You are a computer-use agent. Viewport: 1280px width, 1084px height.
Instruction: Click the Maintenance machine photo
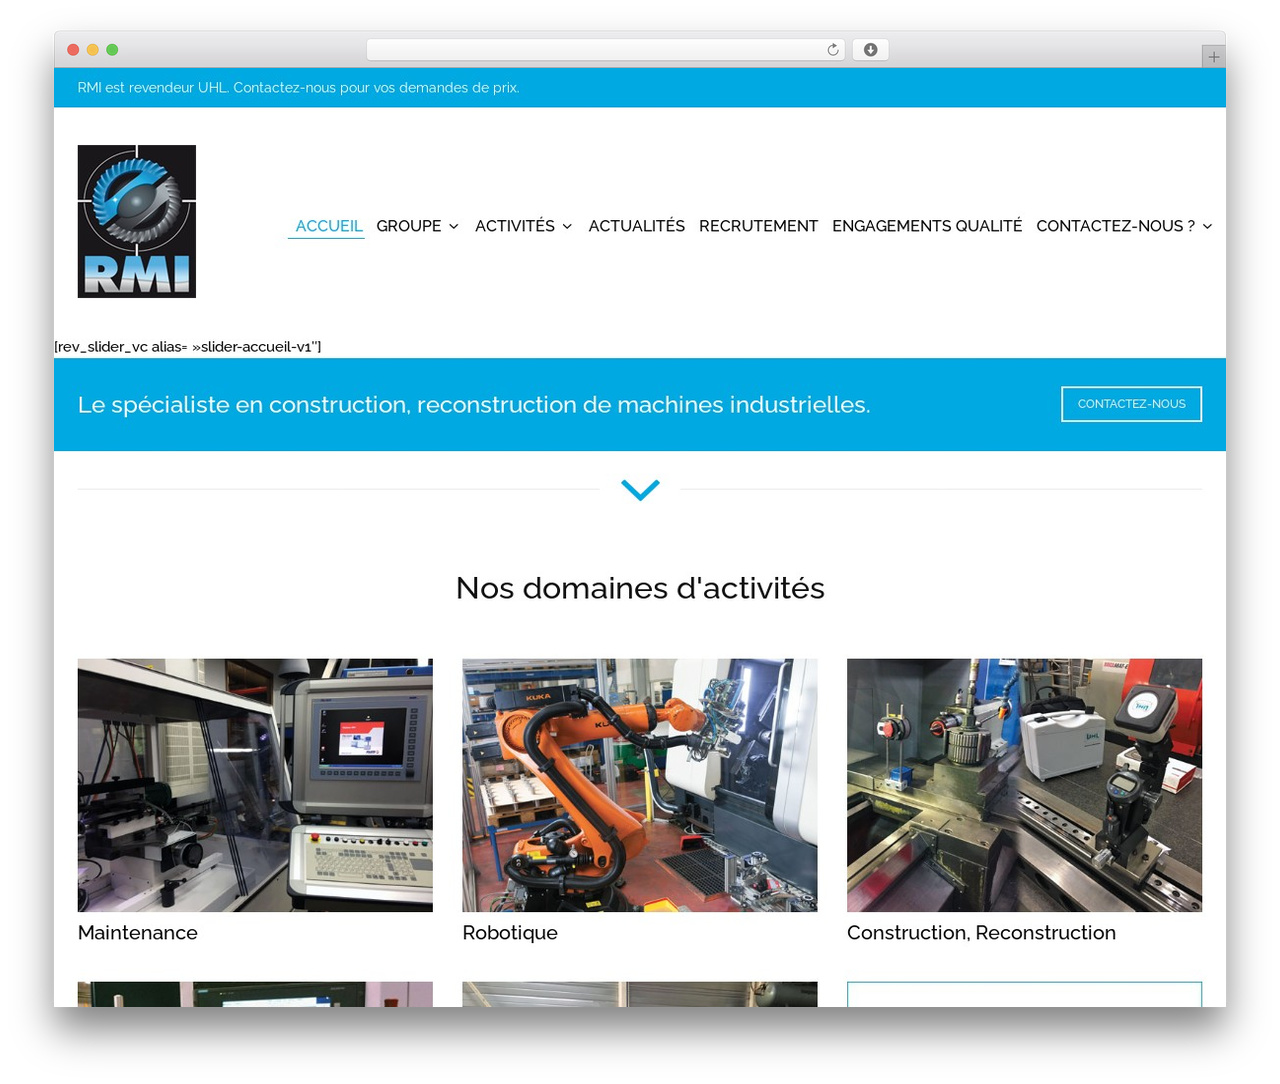[255, 785]
